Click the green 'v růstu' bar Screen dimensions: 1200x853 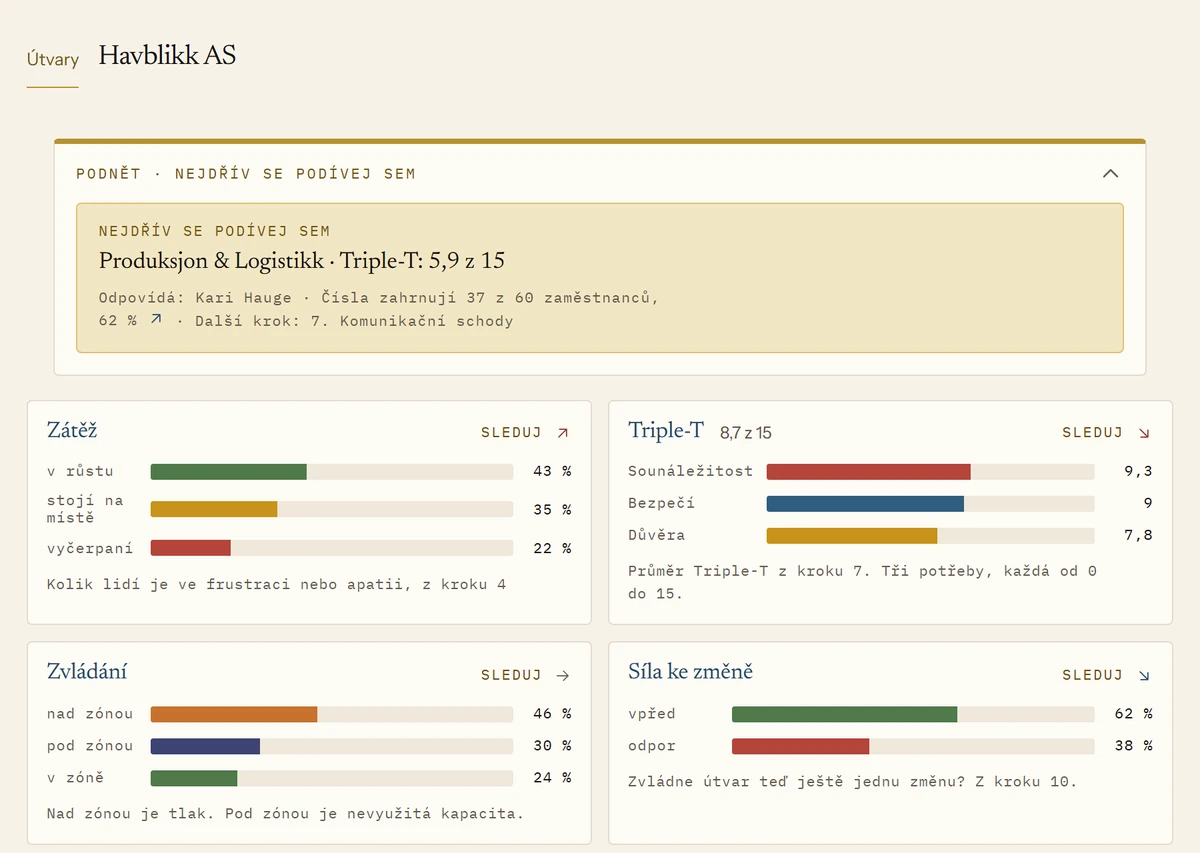(229, 471)
